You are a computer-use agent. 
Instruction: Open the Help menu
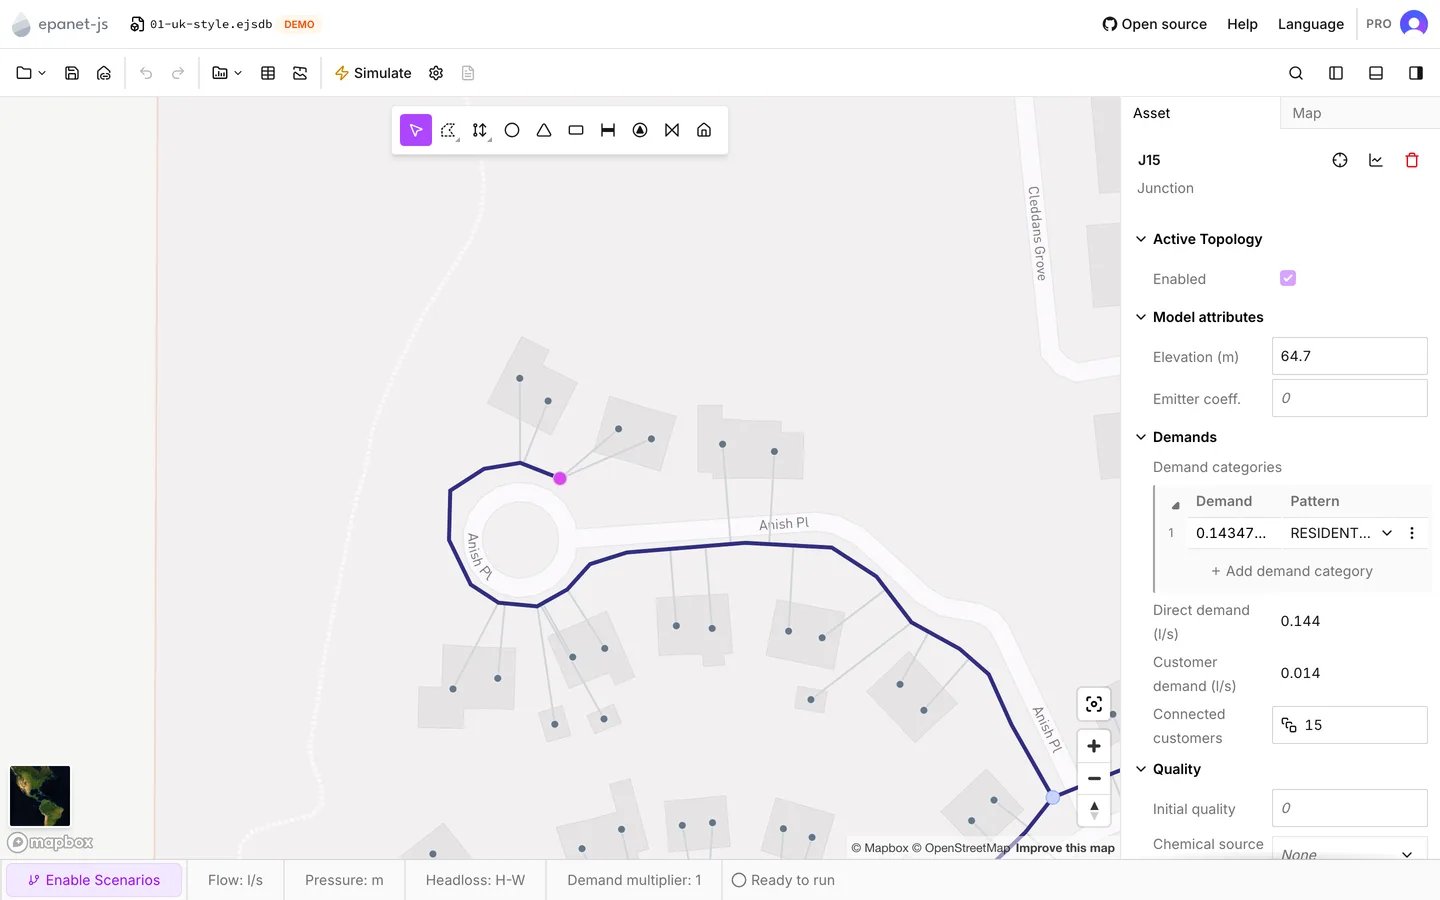[x=1242, y=24]
